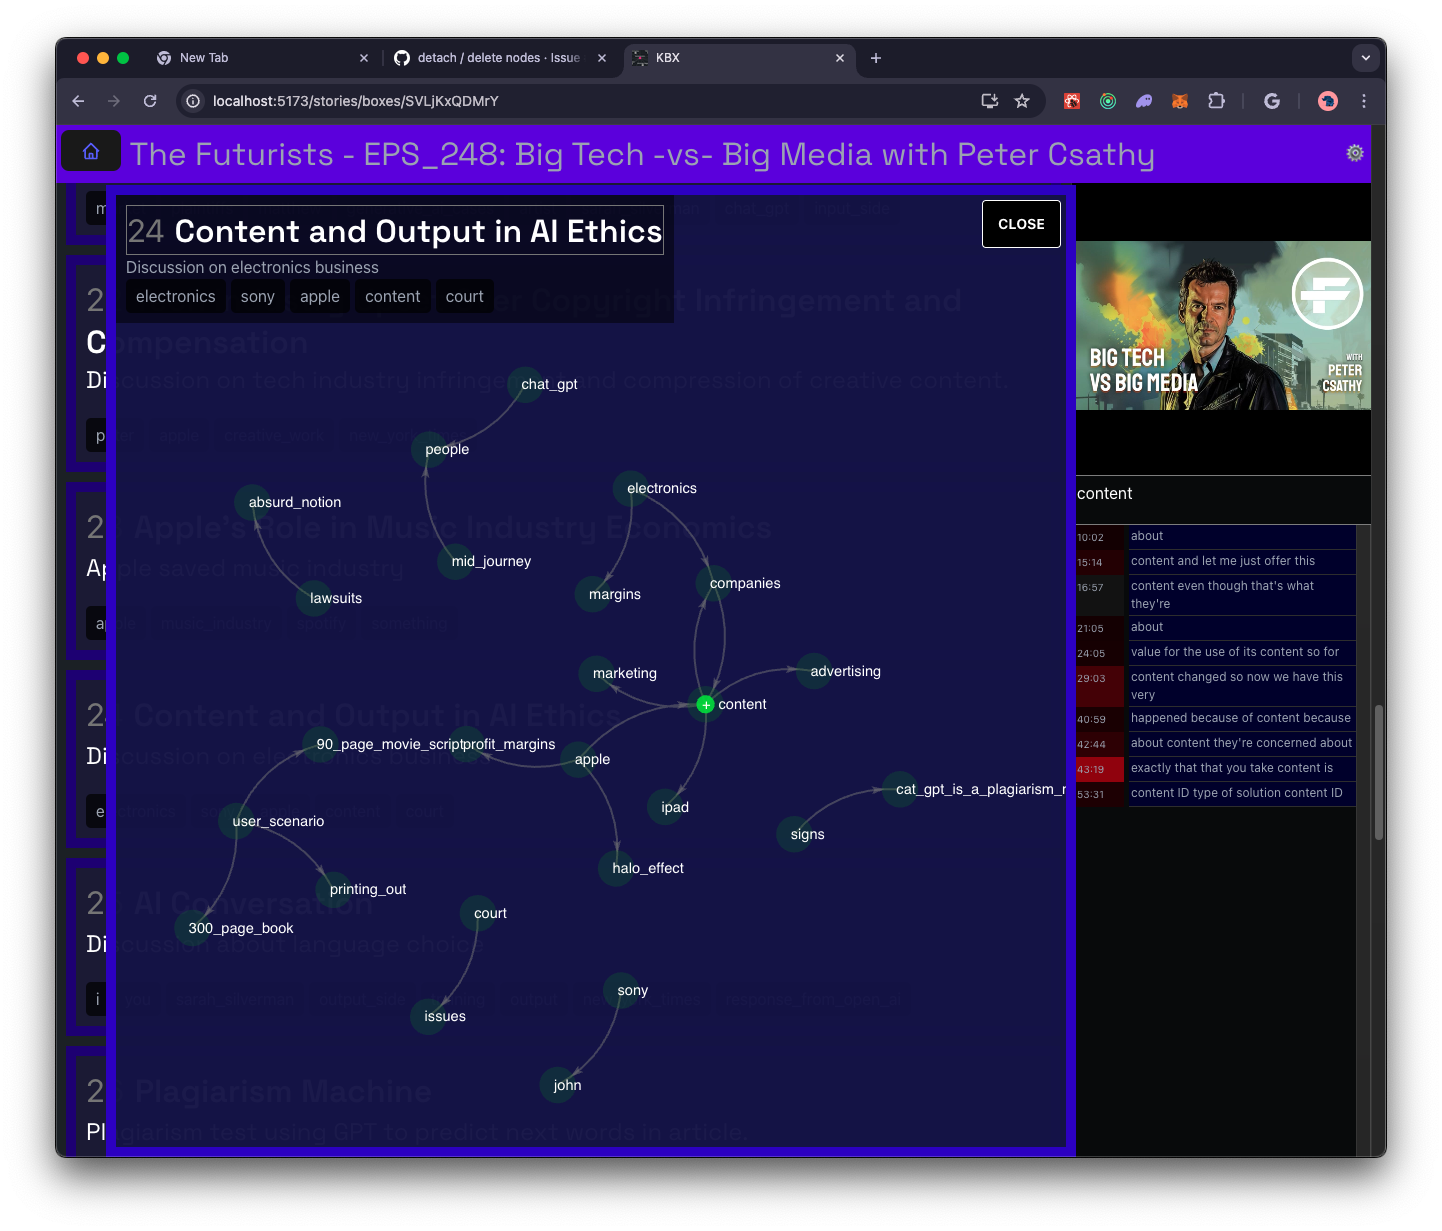
Task: Open the Chrome three-dot menu
Action: coord(1364,101)
